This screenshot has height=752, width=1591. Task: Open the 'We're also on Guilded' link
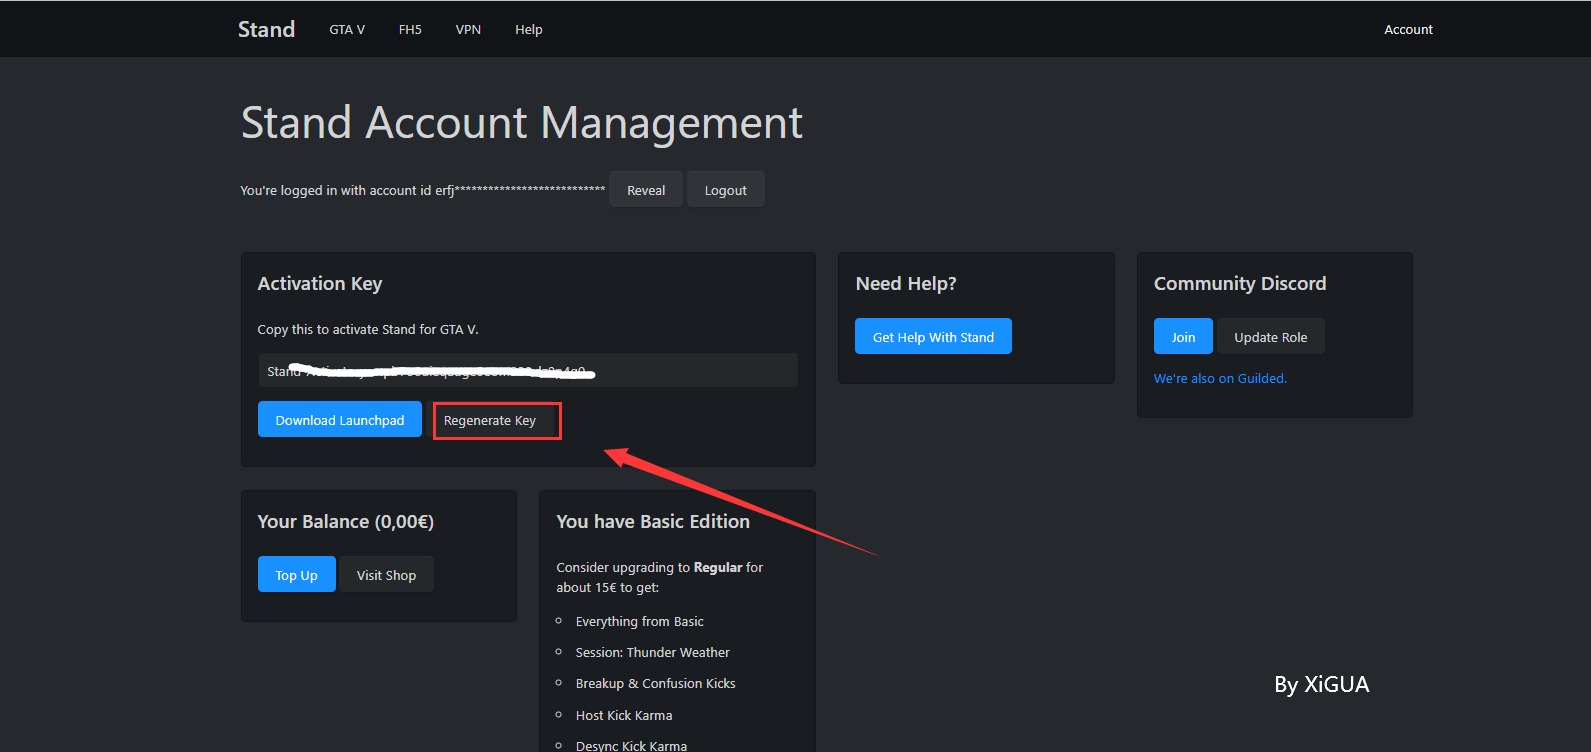pyautogui.click(x=1220, y=378)
